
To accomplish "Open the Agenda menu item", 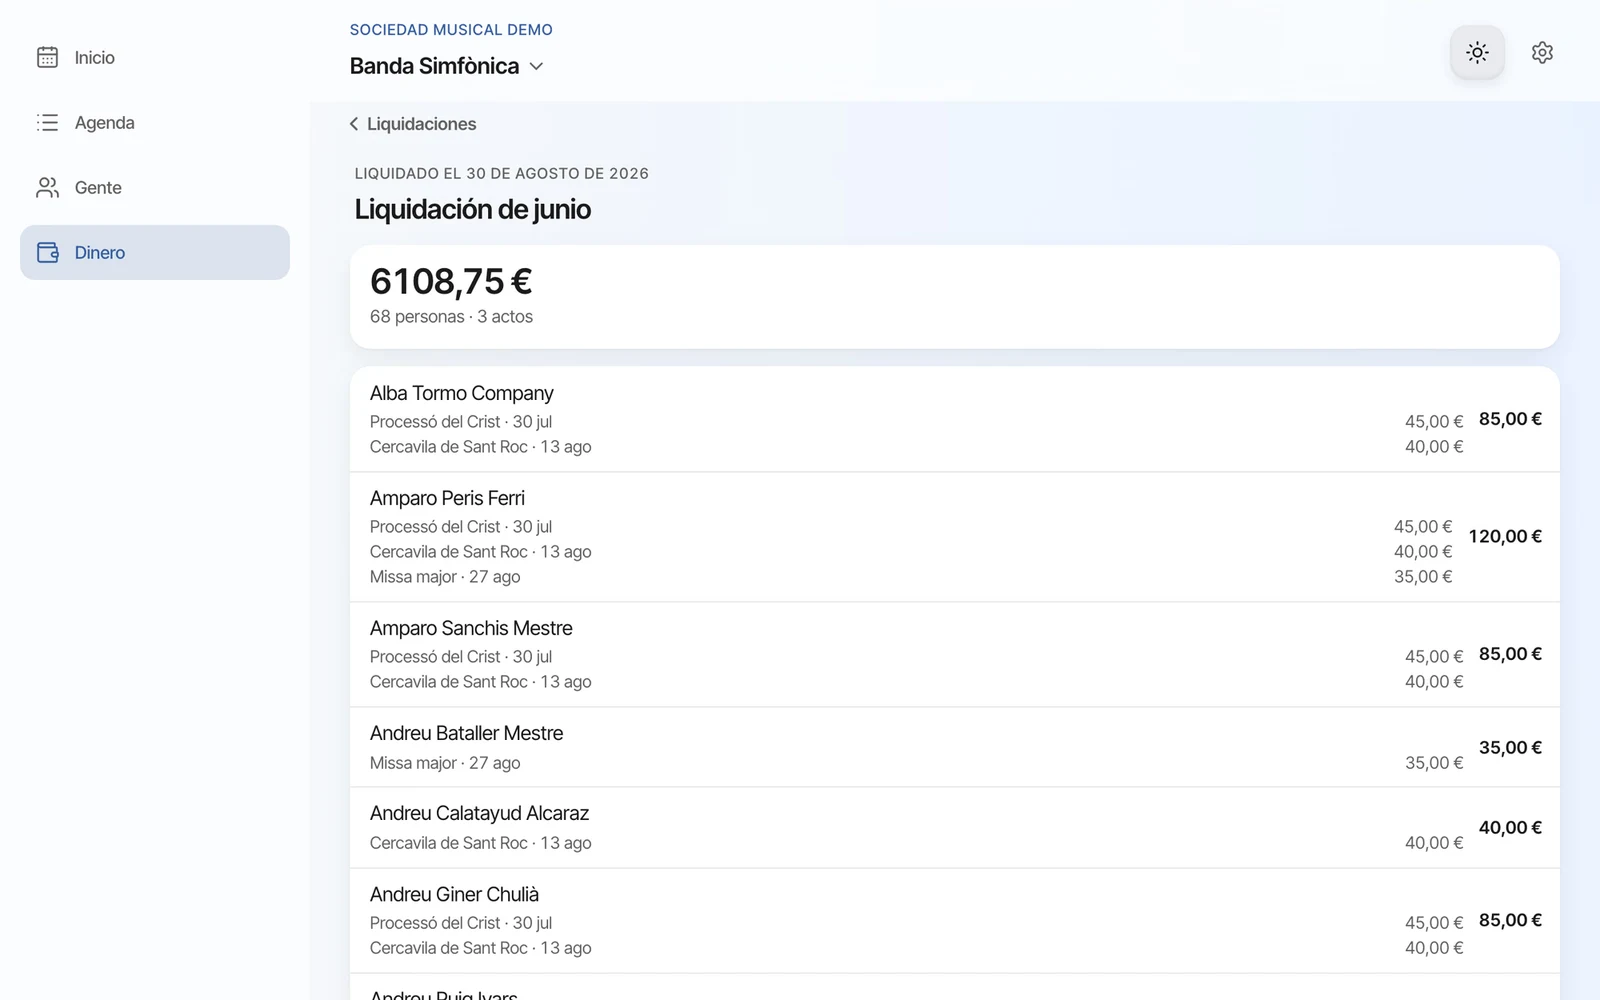I will point(155,122).
